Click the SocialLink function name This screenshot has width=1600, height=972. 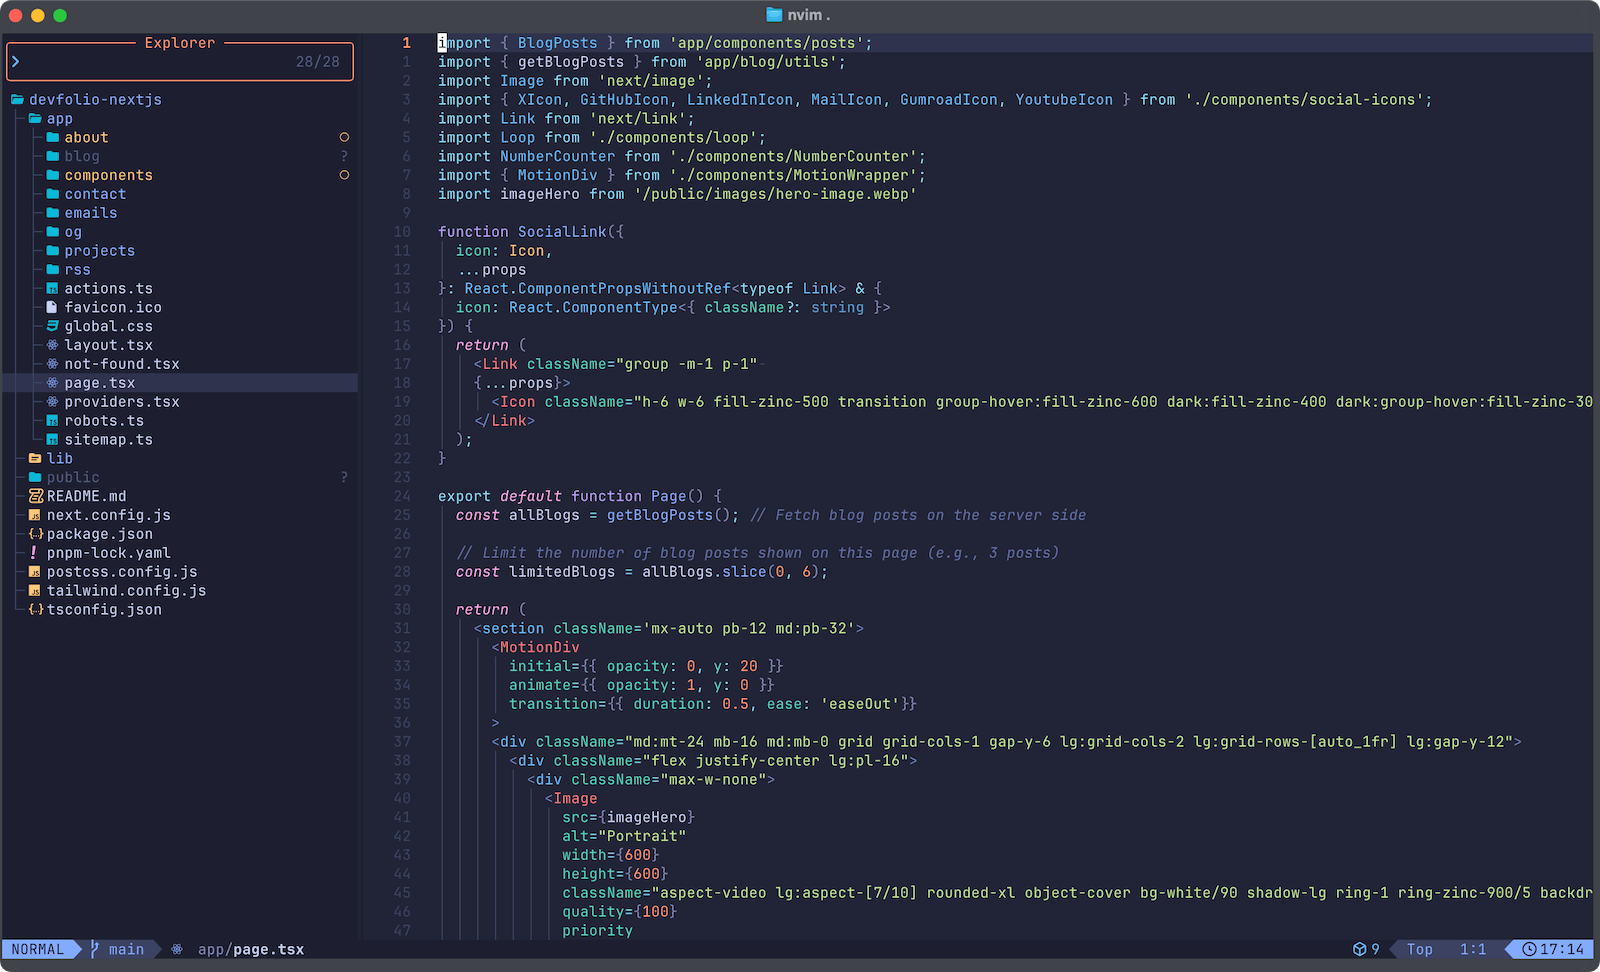tap(562, 232)
